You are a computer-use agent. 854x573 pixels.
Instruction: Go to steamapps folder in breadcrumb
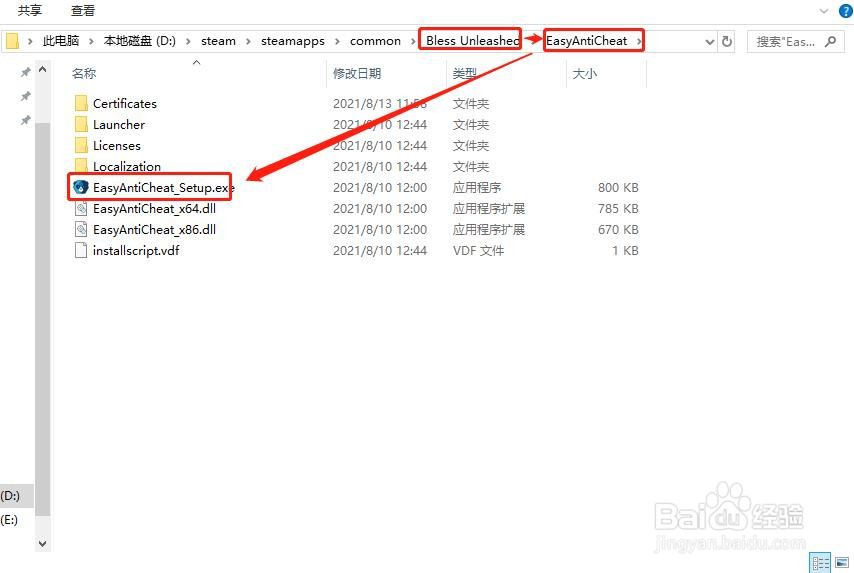[292, 41]
